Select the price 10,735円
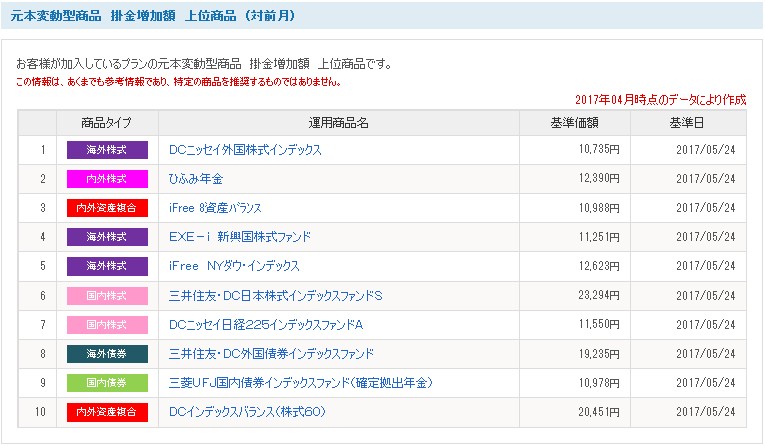 tap(599, 149)
